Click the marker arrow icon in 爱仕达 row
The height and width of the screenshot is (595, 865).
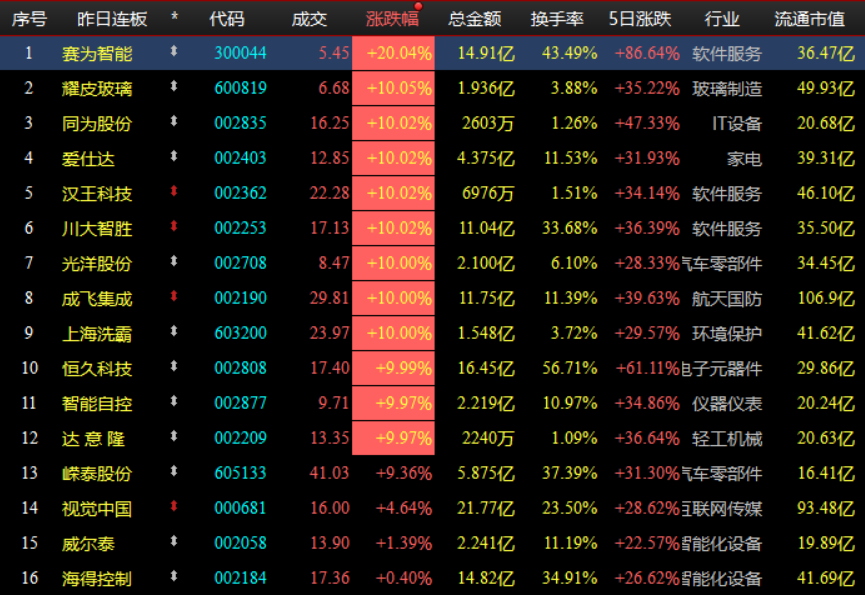coord(174,157)
